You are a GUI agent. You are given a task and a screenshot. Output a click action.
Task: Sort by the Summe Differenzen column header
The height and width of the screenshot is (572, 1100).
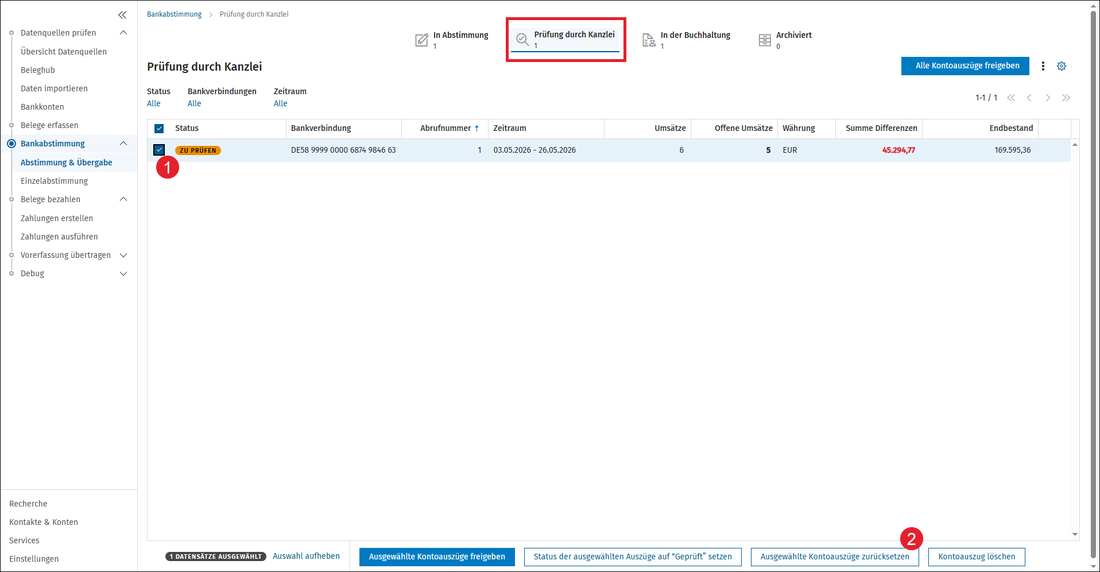pos(881,128)
